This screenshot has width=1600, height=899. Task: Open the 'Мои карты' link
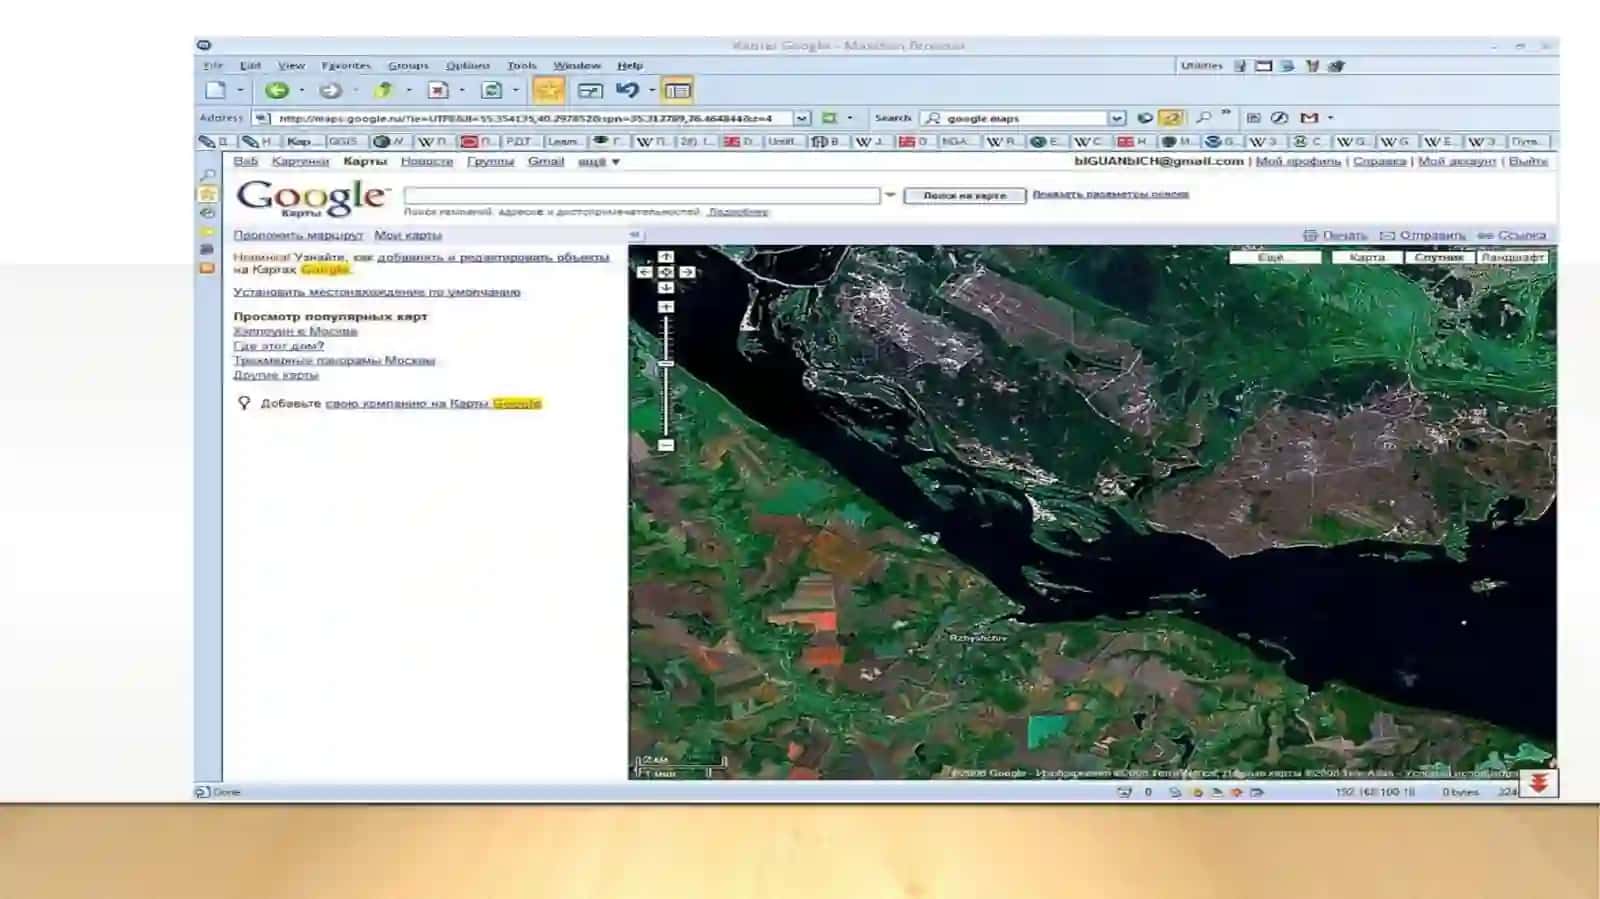(x=408, y=235)
